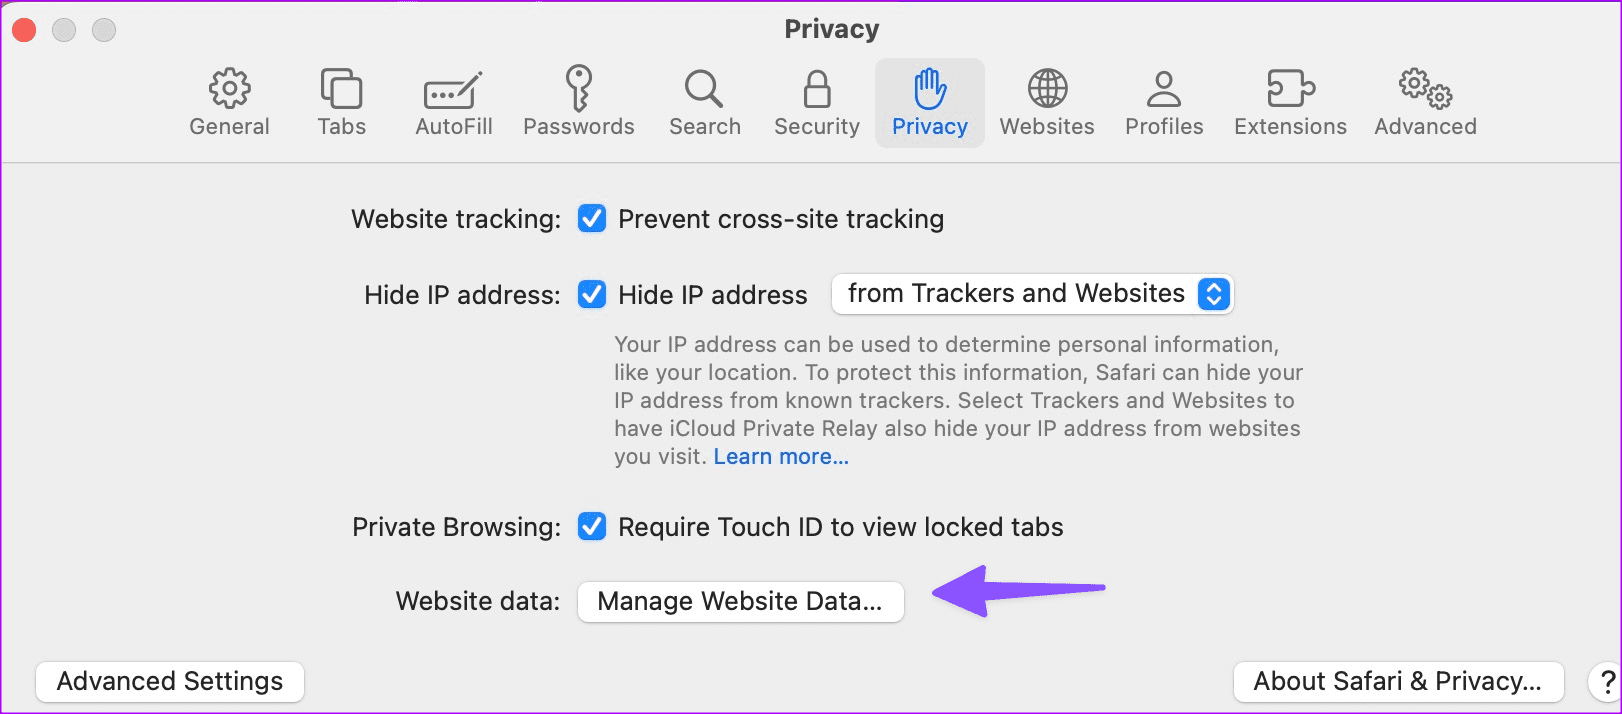
Task: Toggle Require Touch ID to view locked tabs
Action: 592,527
